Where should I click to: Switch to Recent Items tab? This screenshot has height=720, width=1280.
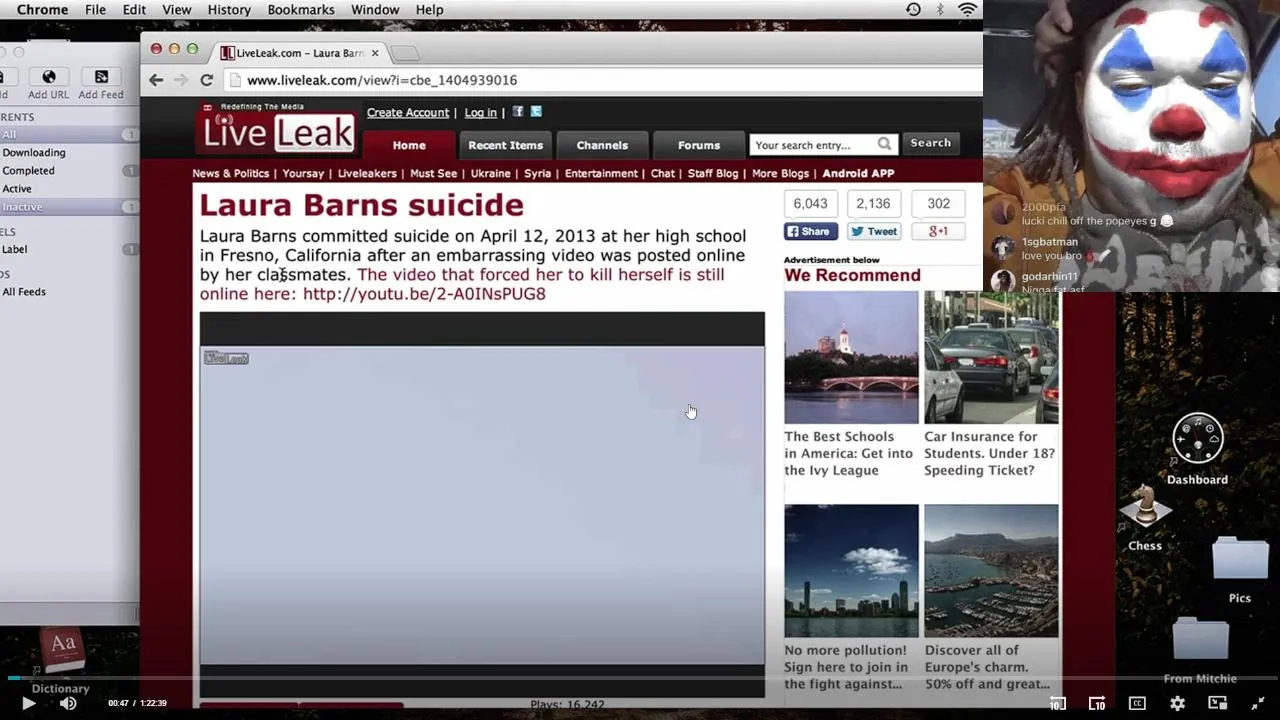coord(505,145)
